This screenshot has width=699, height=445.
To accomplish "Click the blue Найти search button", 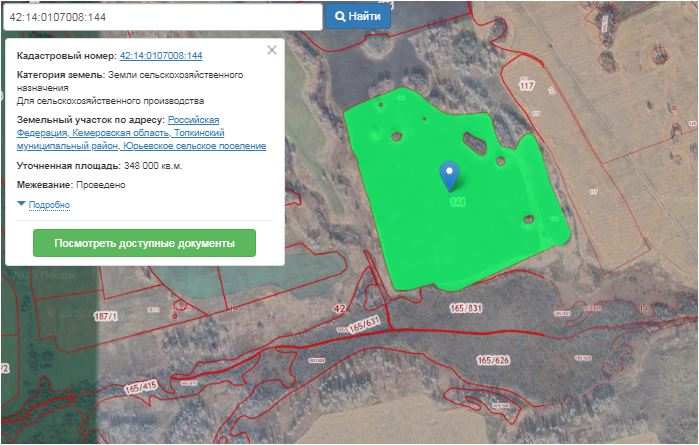I will 357,16.
